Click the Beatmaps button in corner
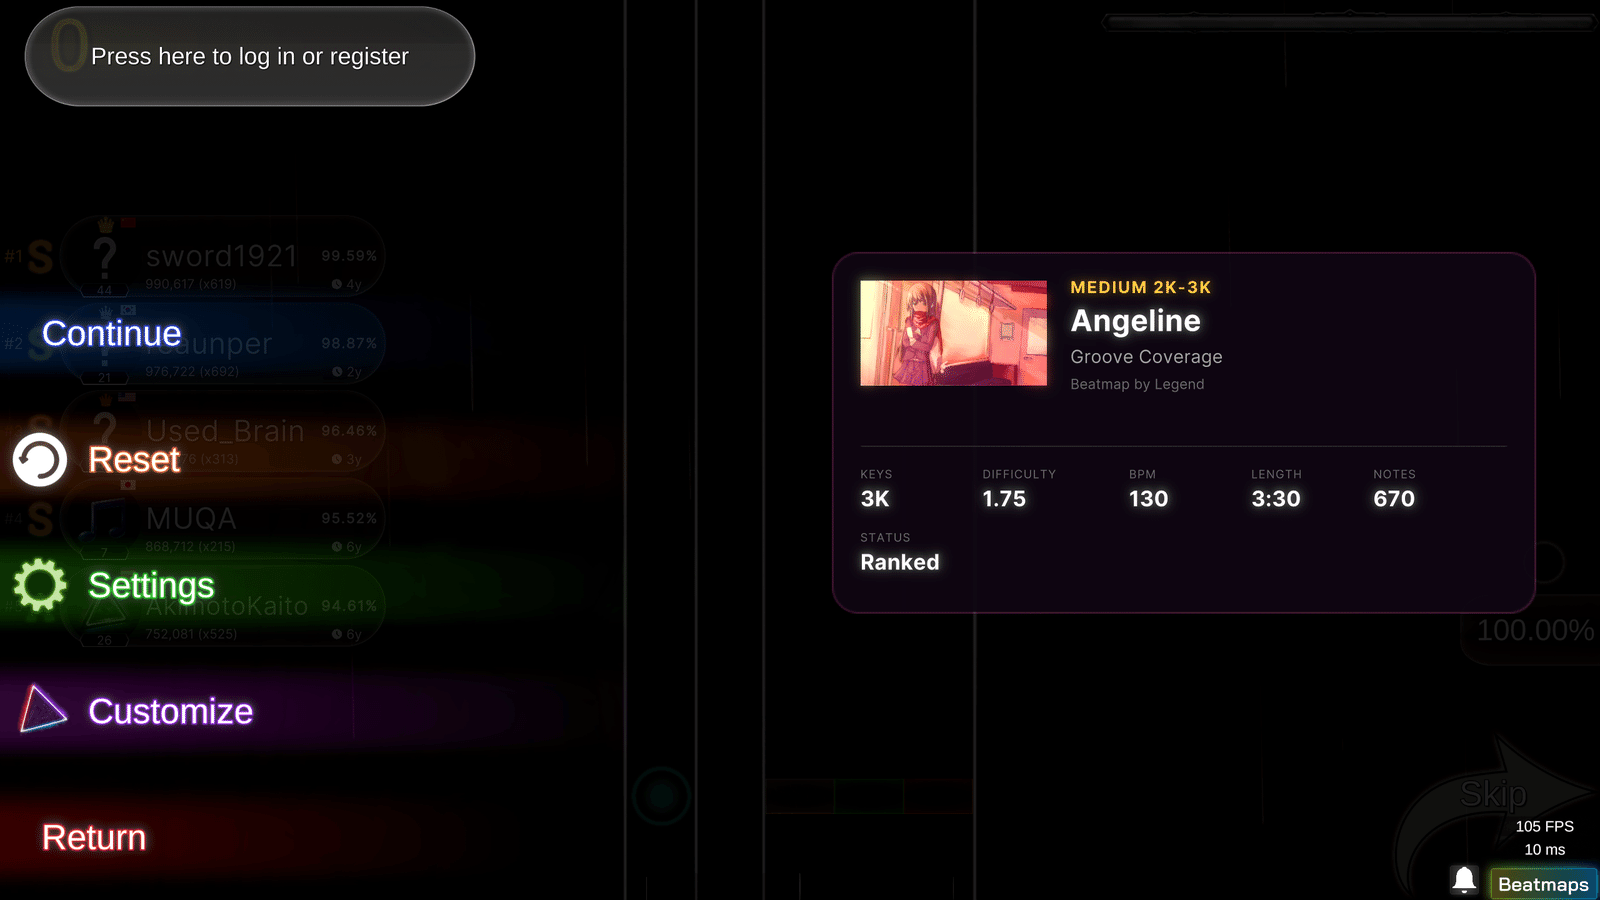Screen dimensions: 1600x900 (x=1543, y=884)
